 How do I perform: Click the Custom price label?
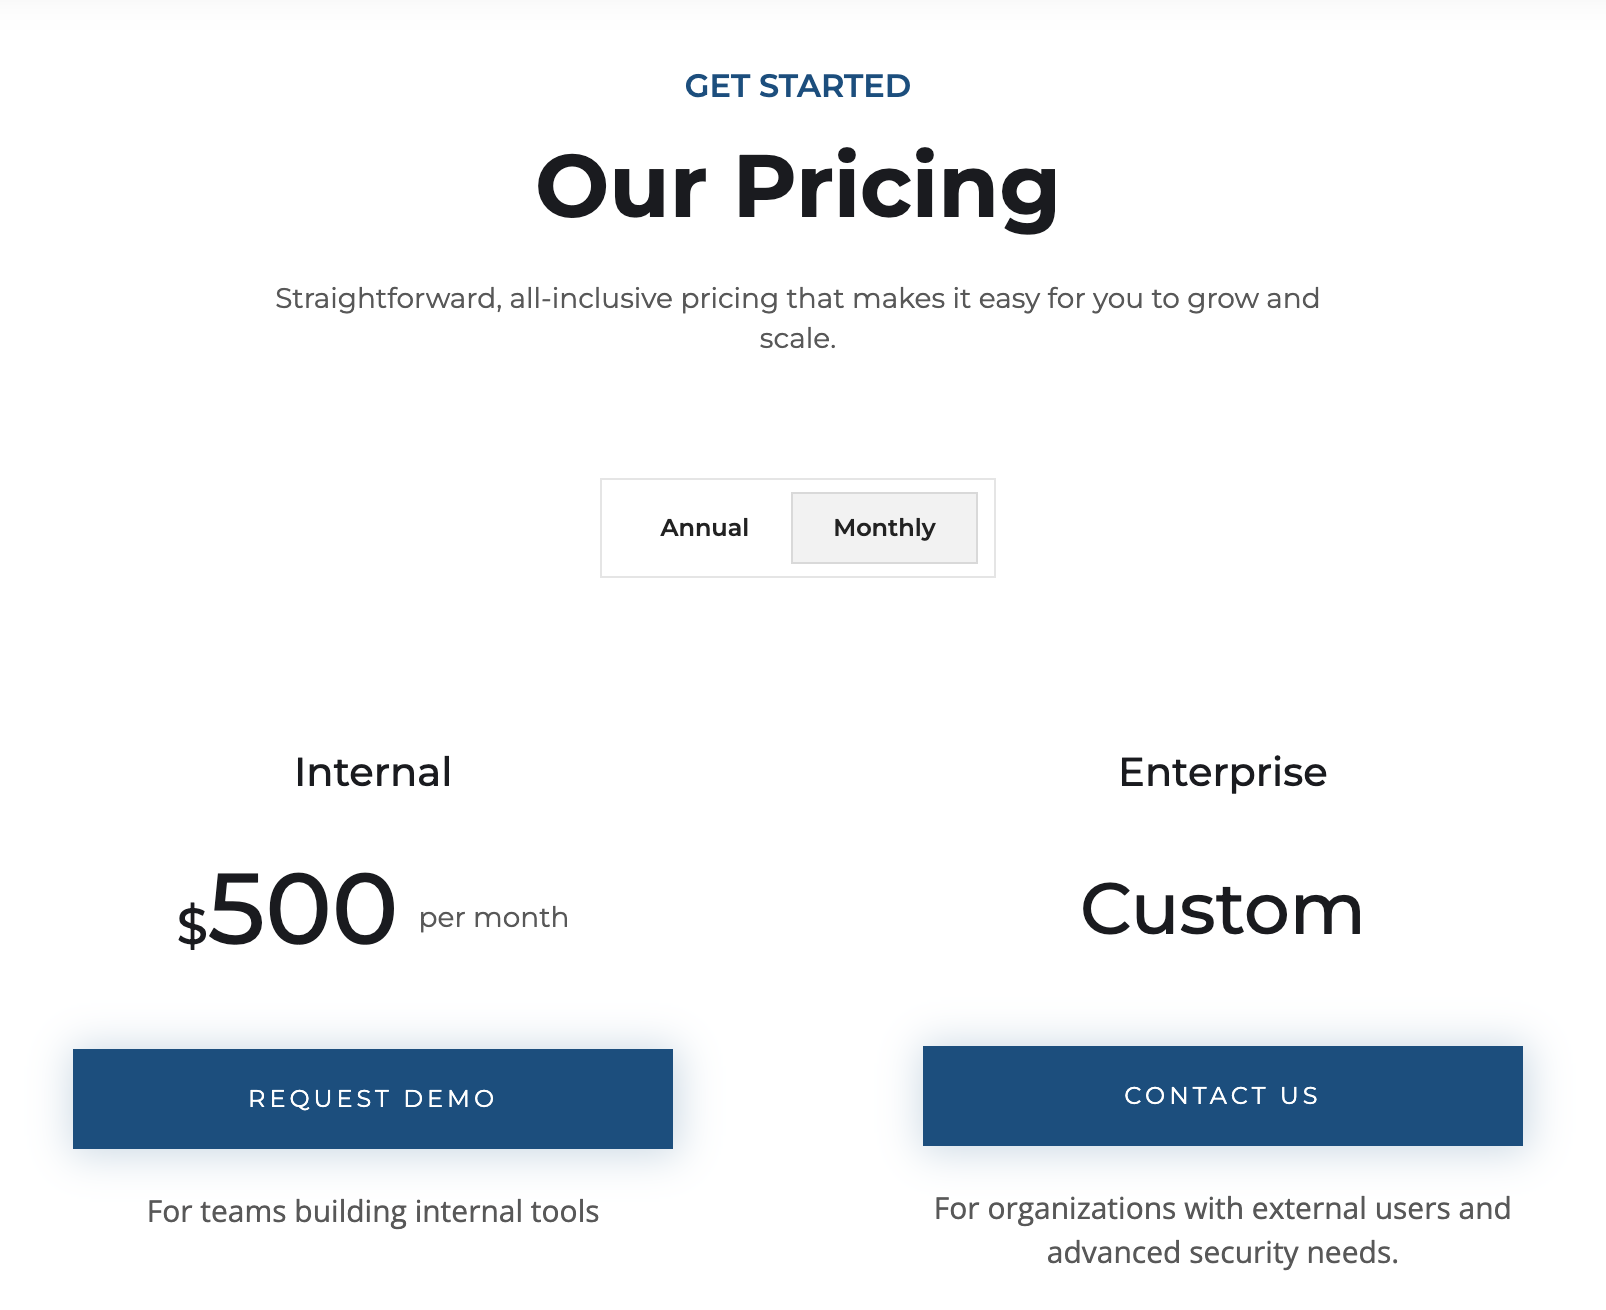1222,908
